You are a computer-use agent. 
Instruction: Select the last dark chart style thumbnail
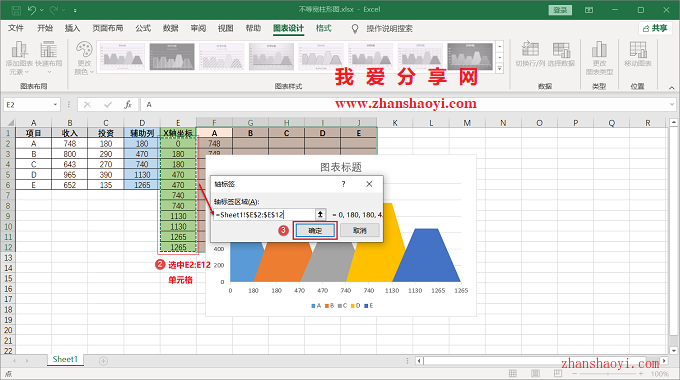coord(470,56)
